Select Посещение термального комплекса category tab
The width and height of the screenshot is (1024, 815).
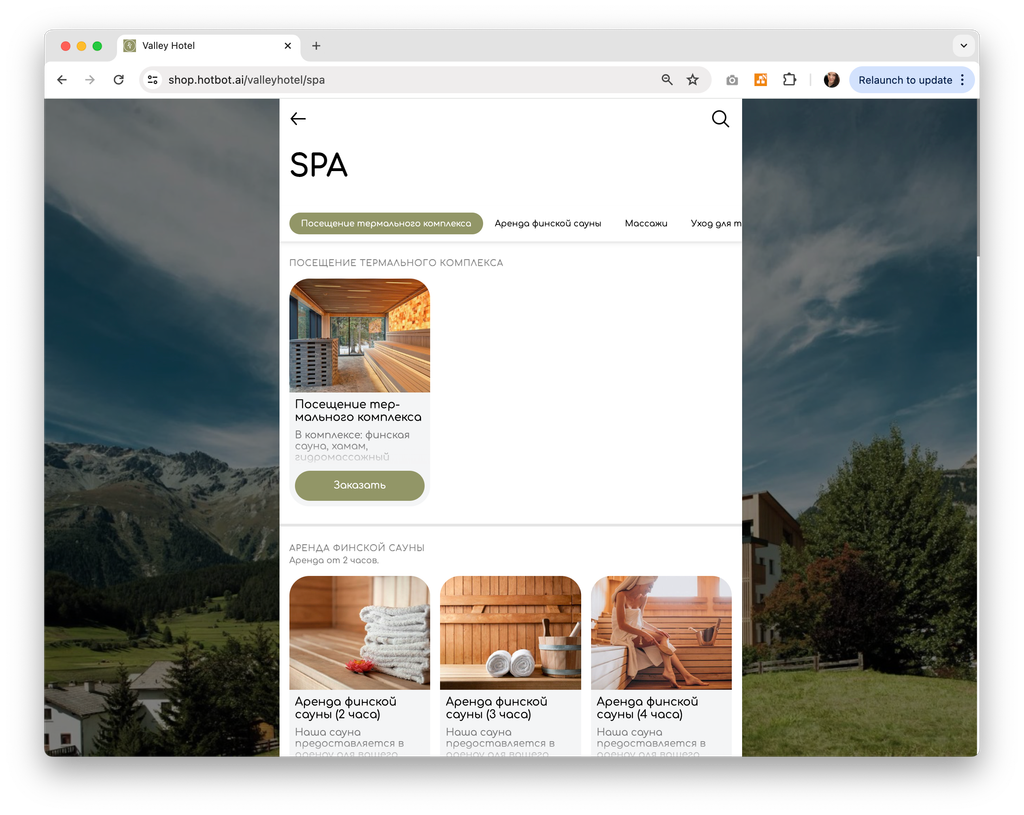(x=386, y=223)
